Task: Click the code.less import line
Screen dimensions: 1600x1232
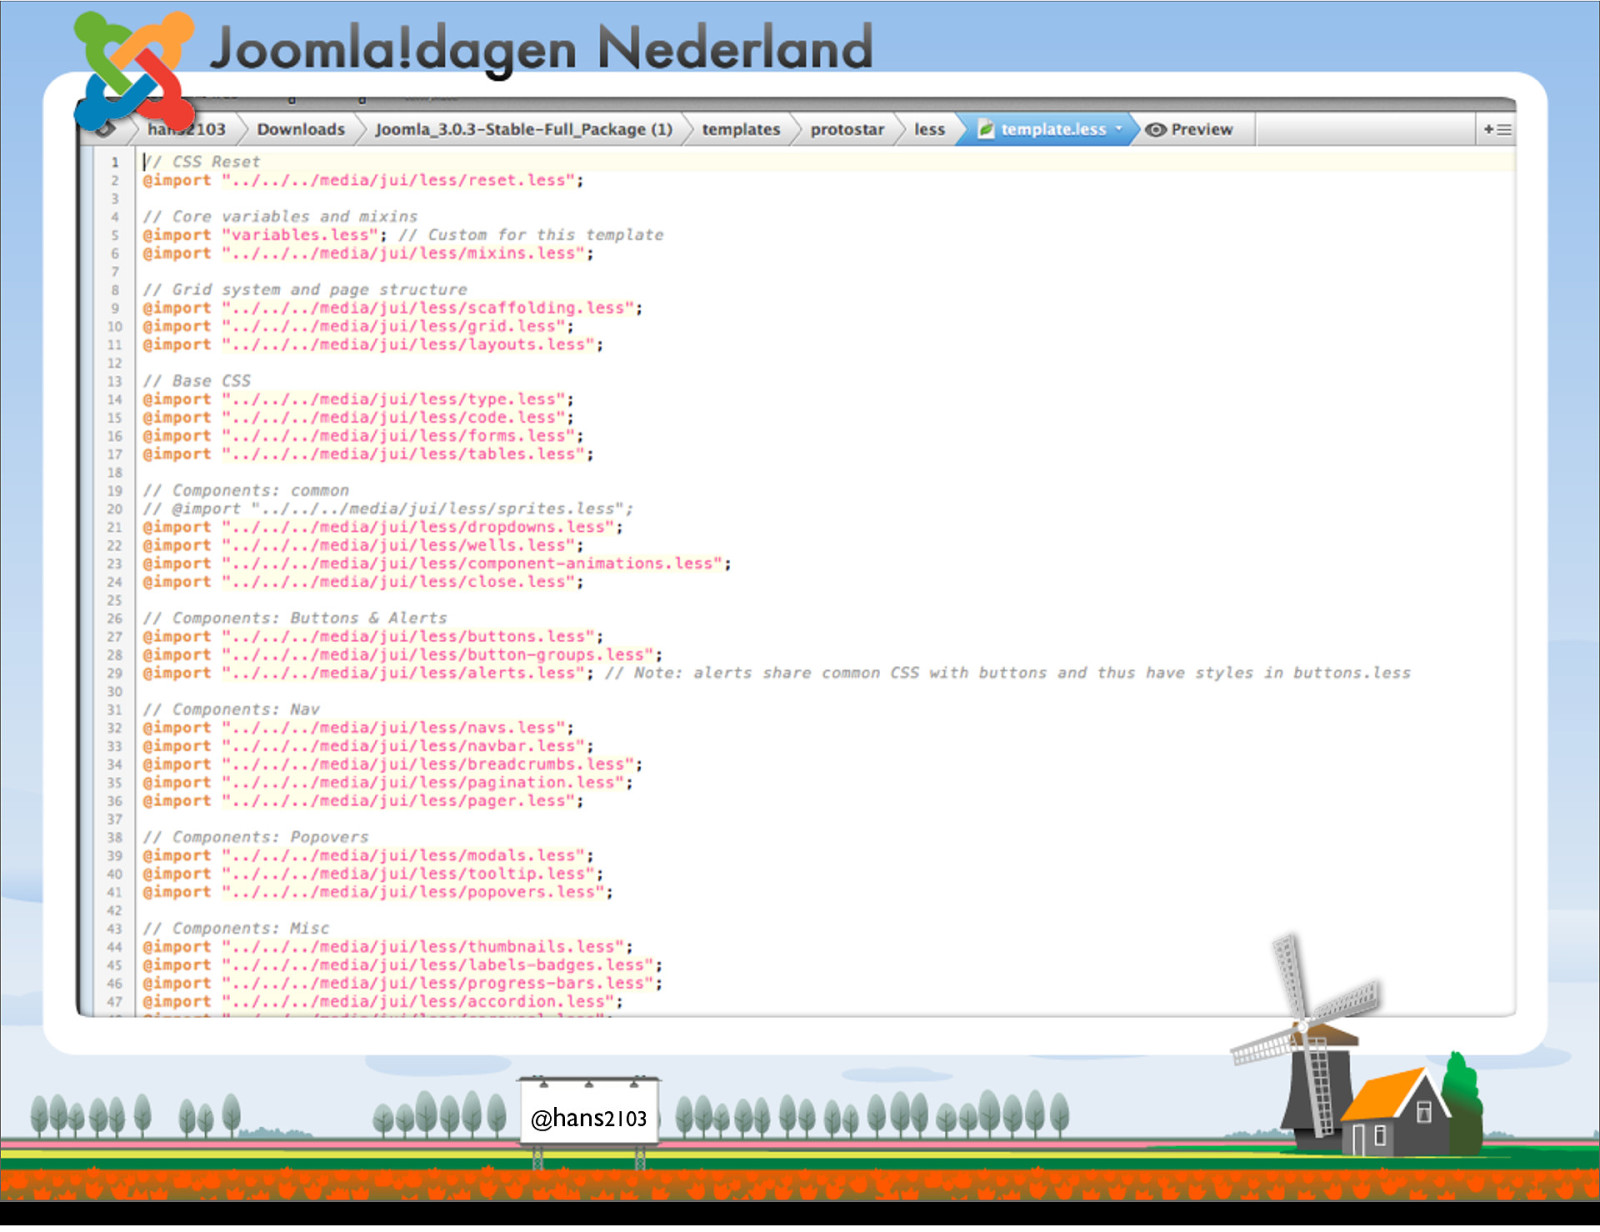Action: tap(358, 417)
